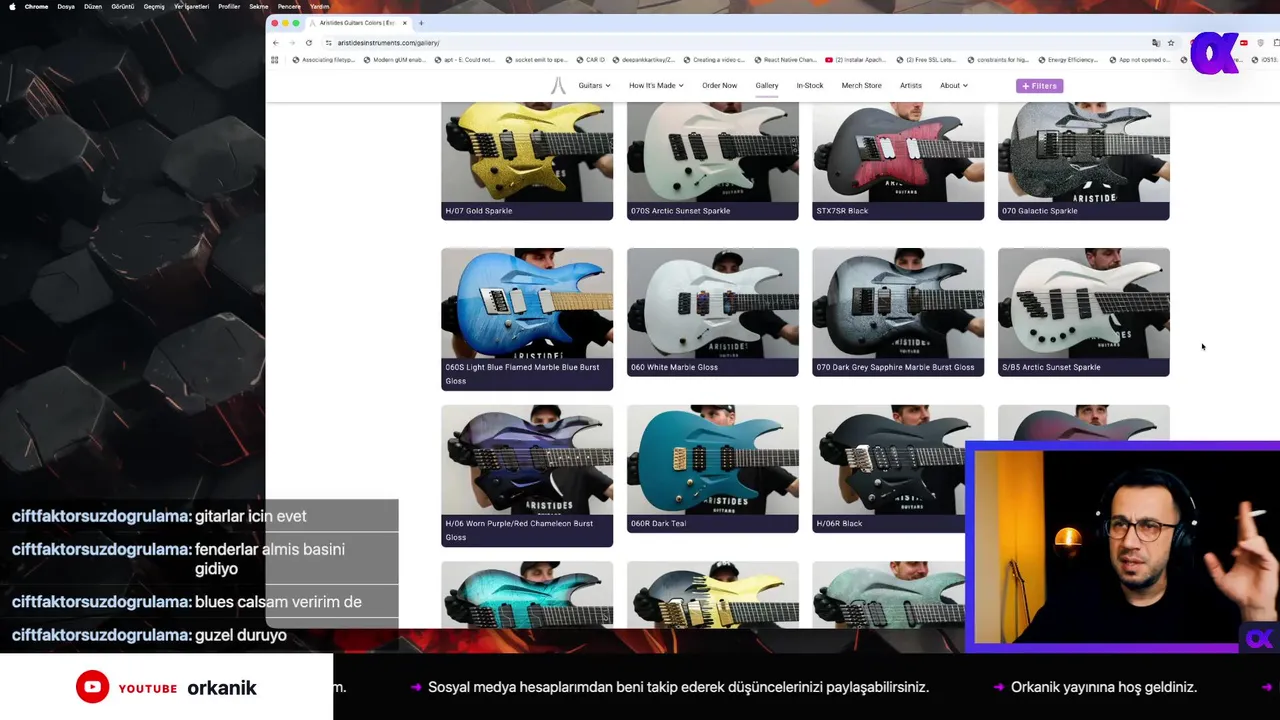Open the Dosya menu
Image resolution: width=1280 pixels, height=720 pixels.
(x=66, y=6)
